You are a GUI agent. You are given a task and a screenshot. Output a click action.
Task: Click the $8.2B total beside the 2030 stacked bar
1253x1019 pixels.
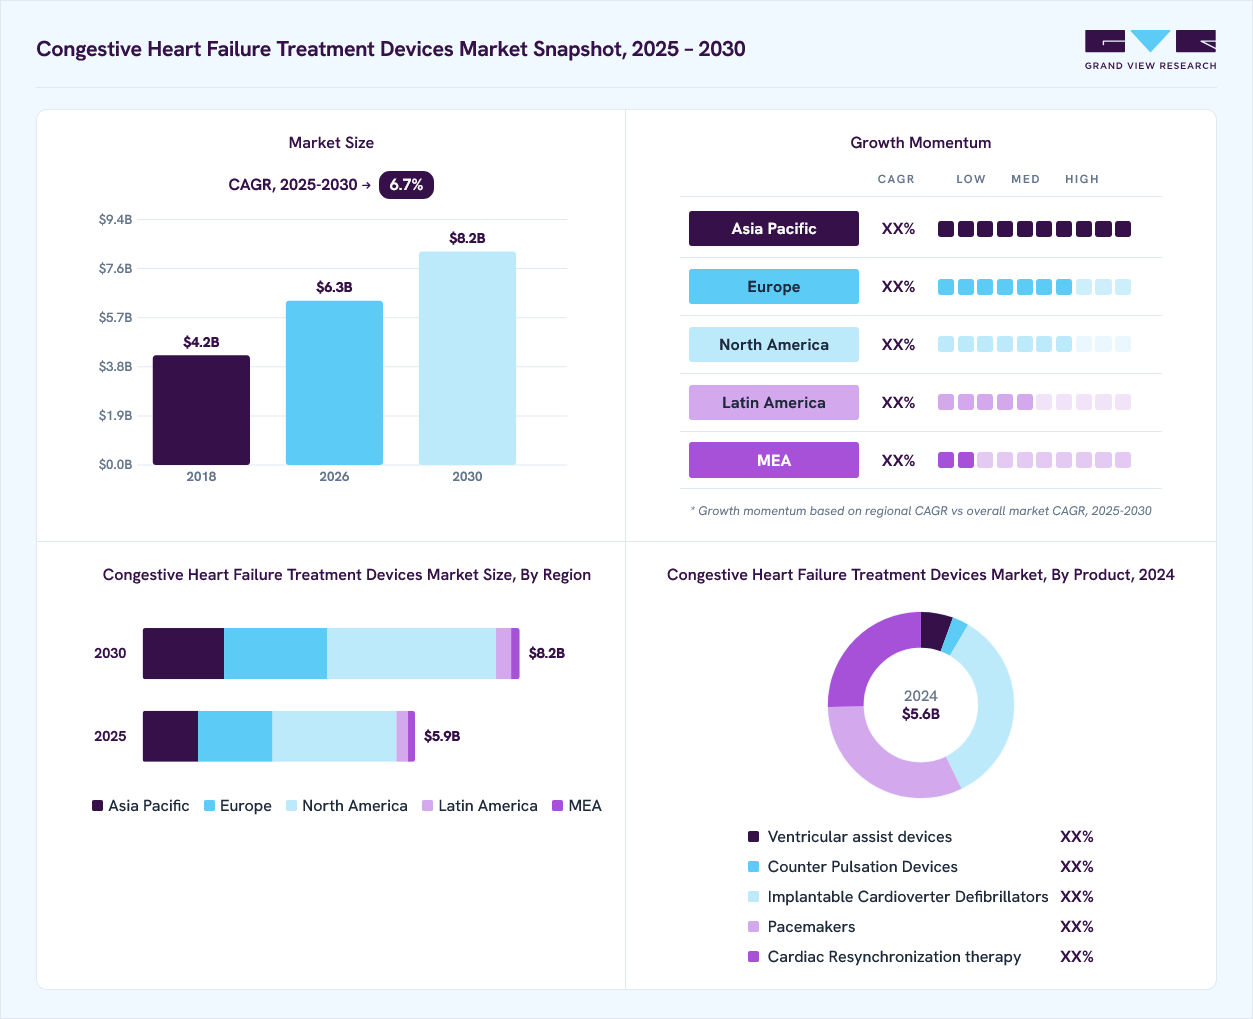pyautogui.click(x=547, y=653)
